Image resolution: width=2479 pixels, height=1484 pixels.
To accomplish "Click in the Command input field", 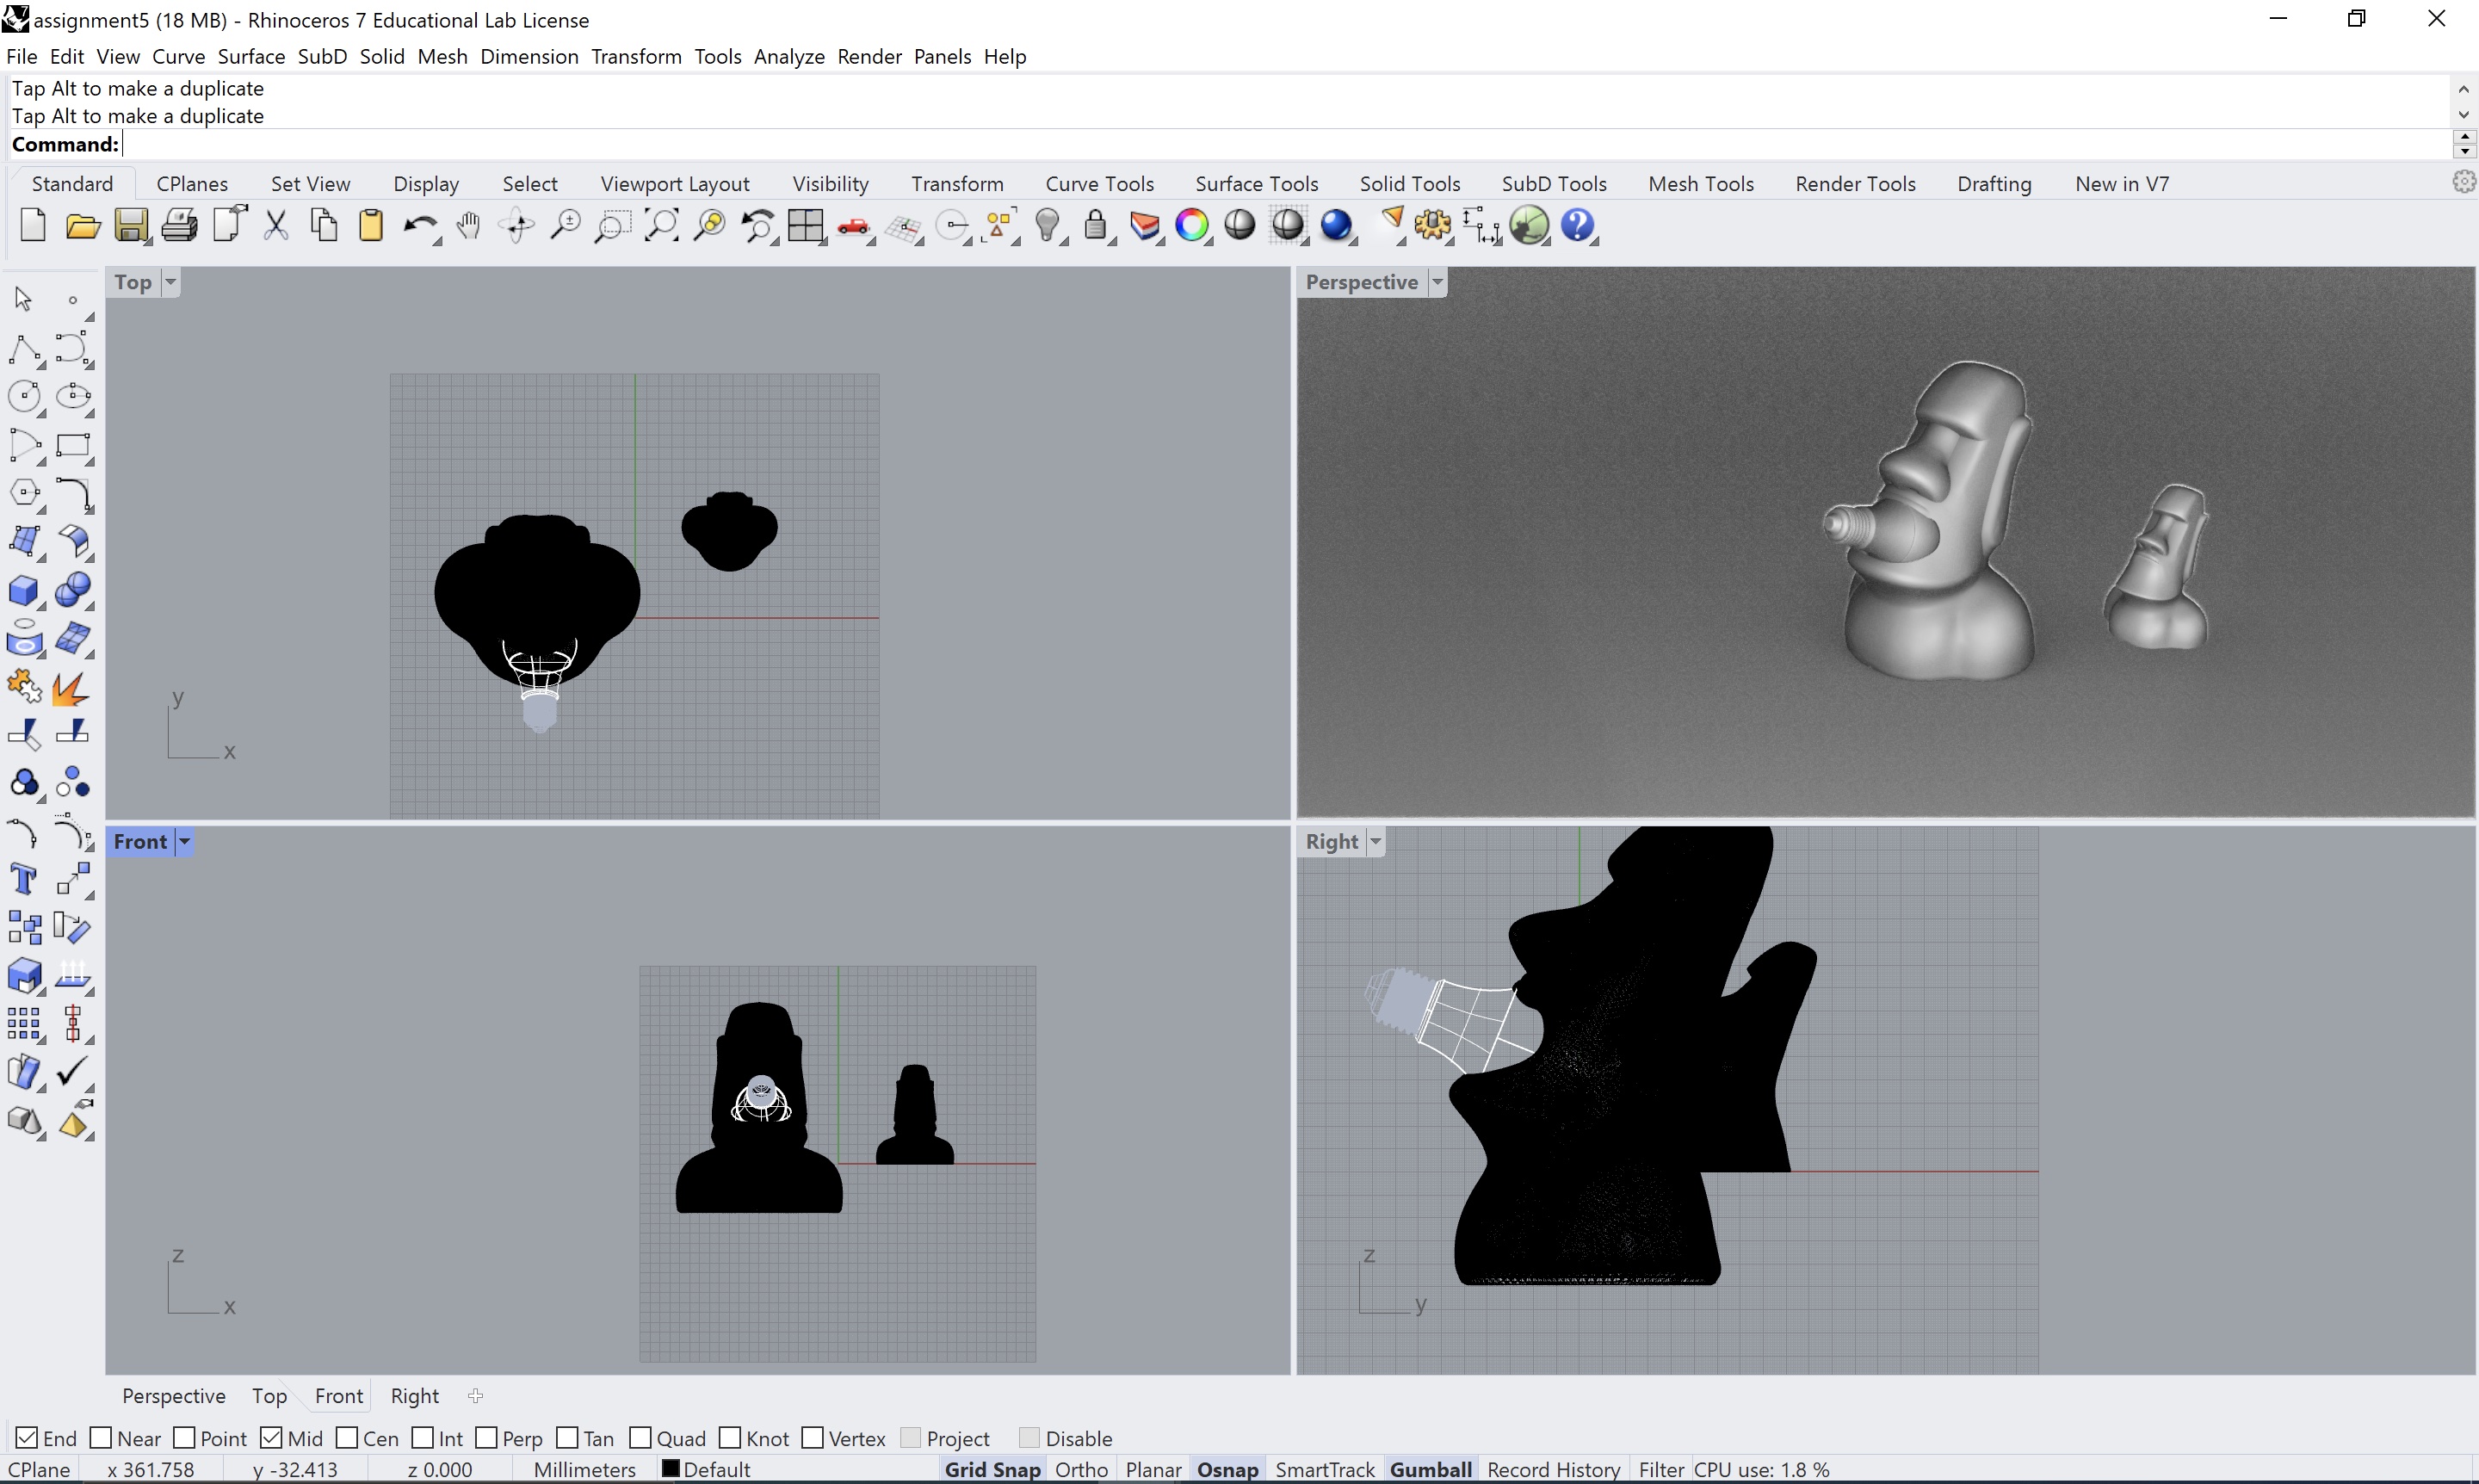I will click(x=1285, y=144).
